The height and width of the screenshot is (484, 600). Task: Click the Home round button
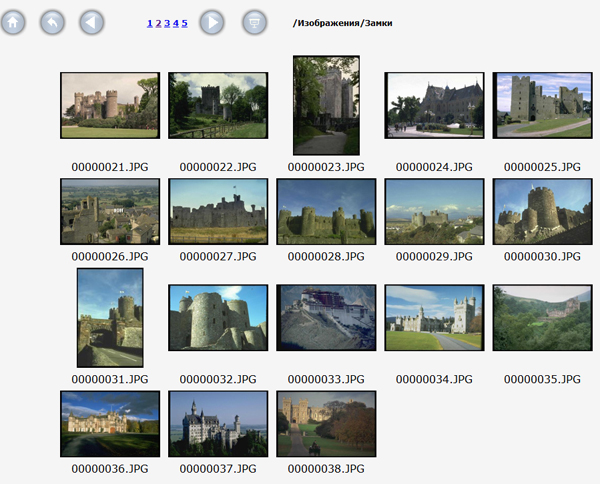(x=12, y=22)
